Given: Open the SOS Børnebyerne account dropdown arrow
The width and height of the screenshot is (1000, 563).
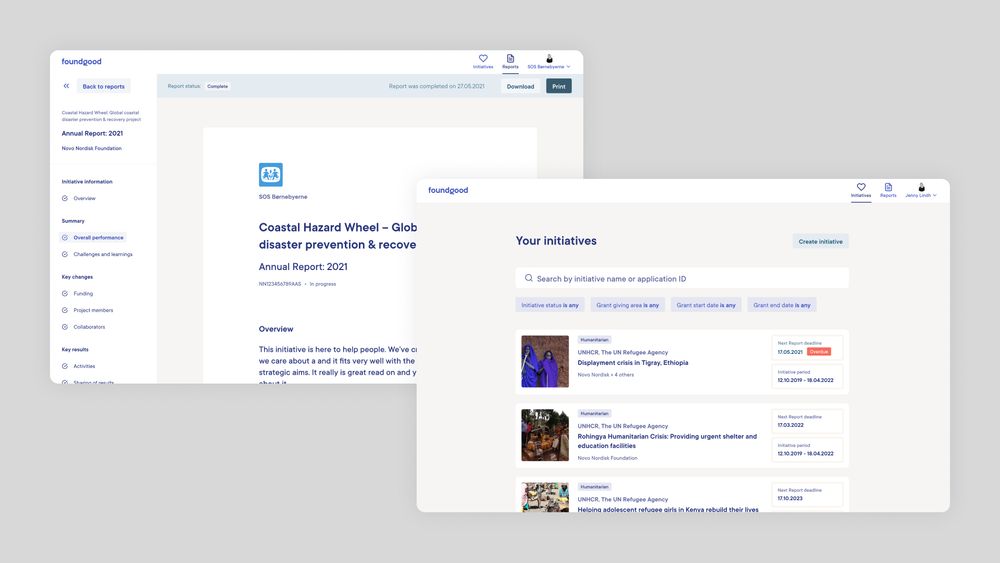Looking at the screenshot, I should (568, 67).
